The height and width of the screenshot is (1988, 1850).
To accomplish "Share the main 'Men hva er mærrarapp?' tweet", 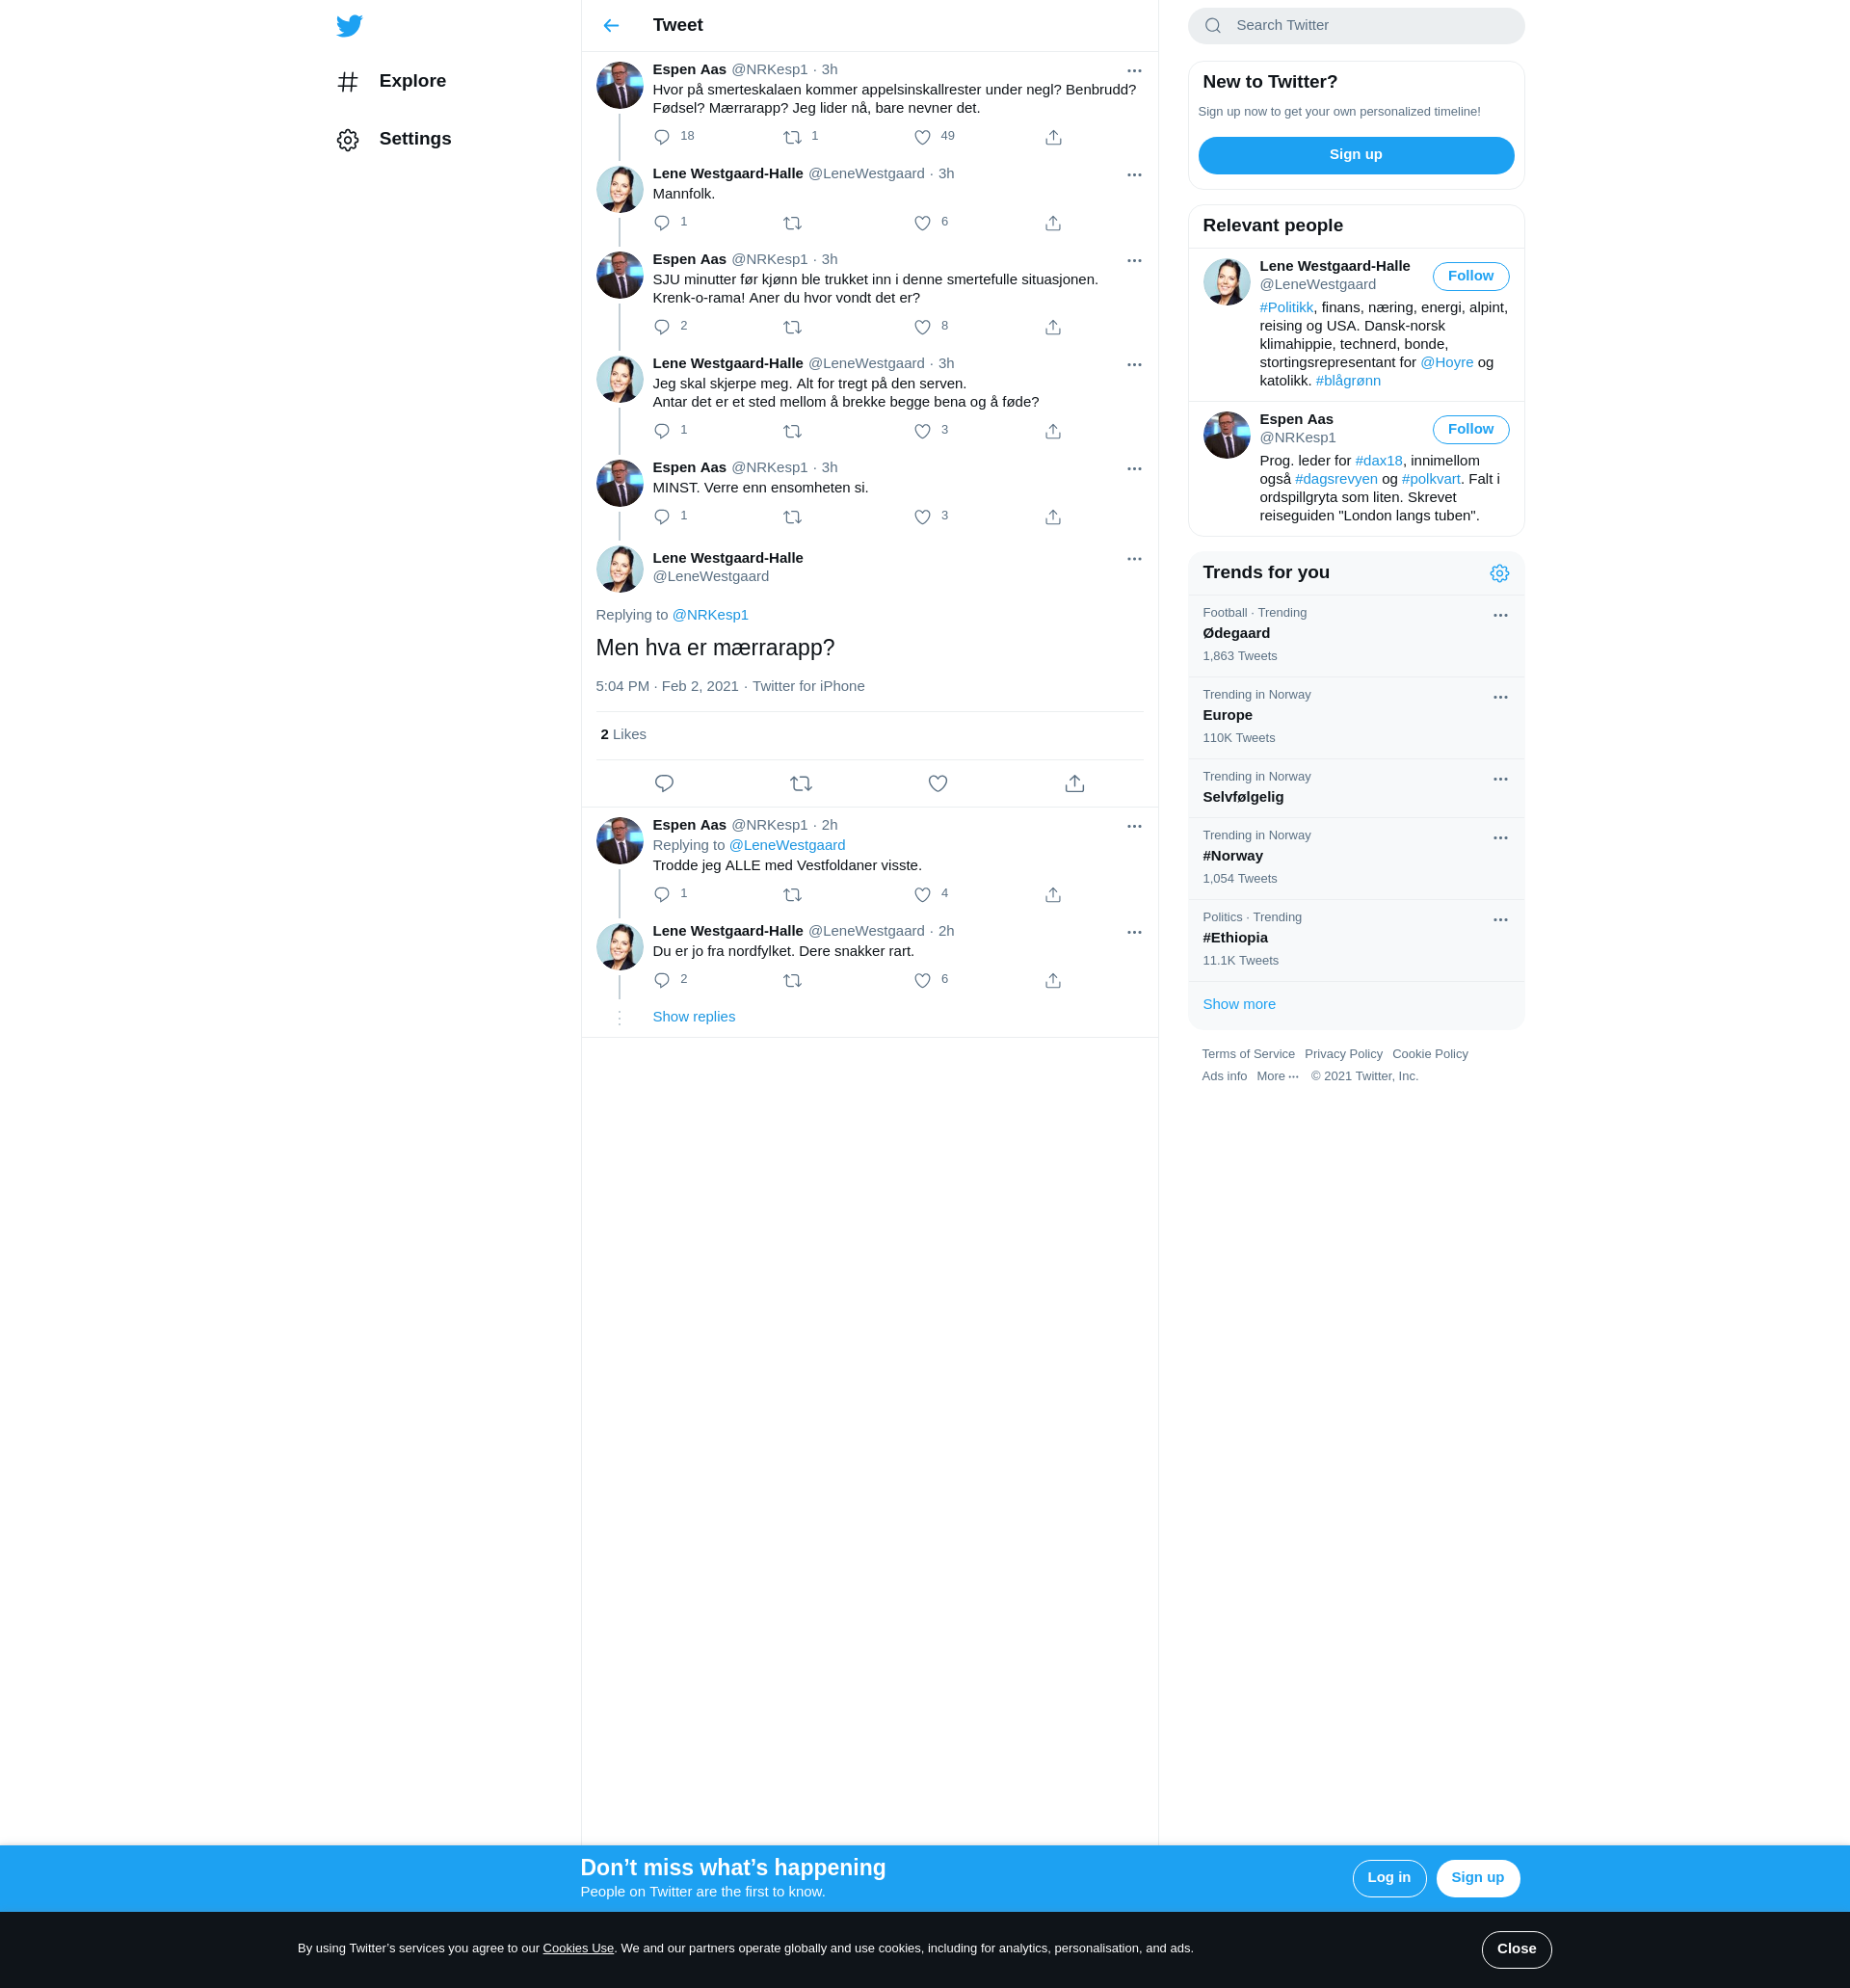I will 1075,784.
